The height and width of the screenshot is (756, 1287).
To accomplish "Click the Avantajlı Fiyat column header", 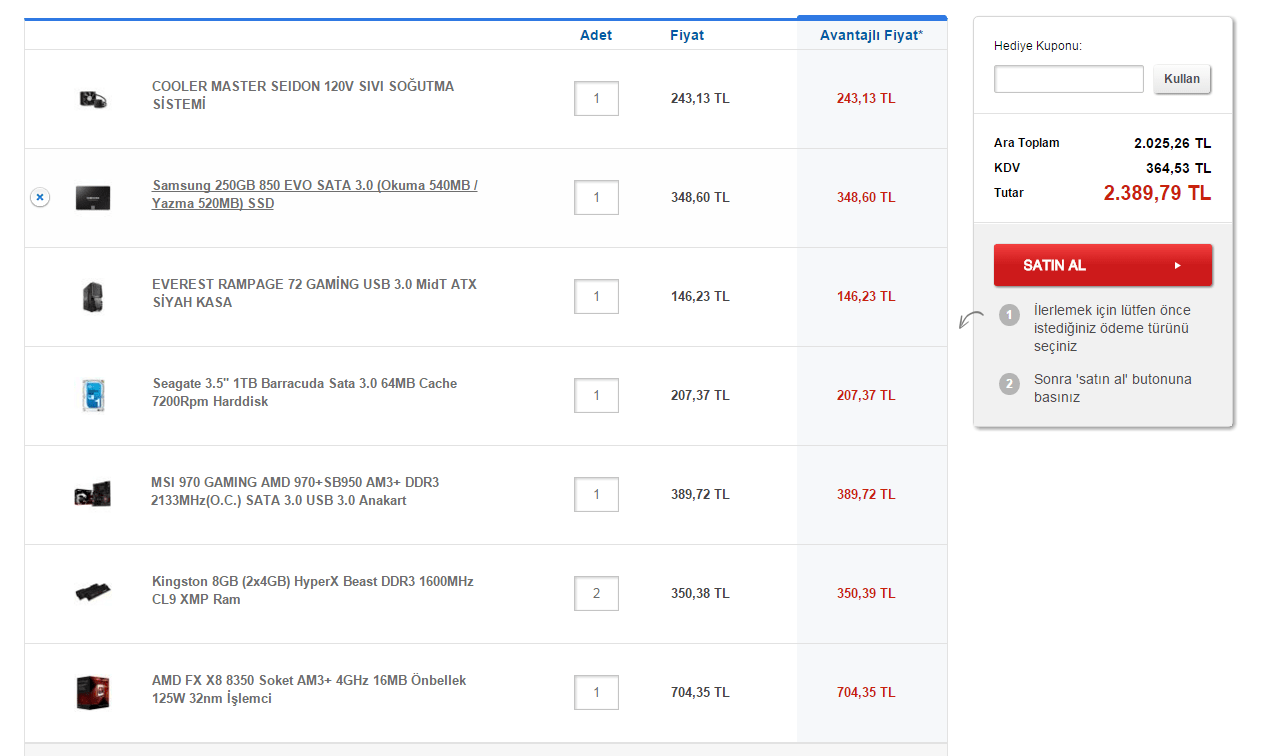I will click(871, 35).
